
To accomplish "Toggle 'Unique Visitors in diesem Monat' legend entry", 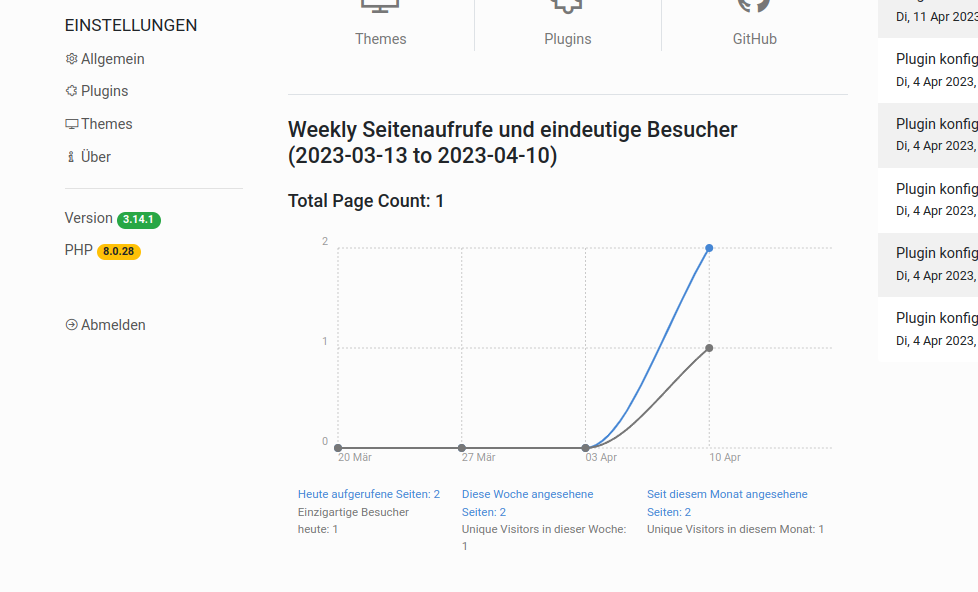I will (735, 529).
